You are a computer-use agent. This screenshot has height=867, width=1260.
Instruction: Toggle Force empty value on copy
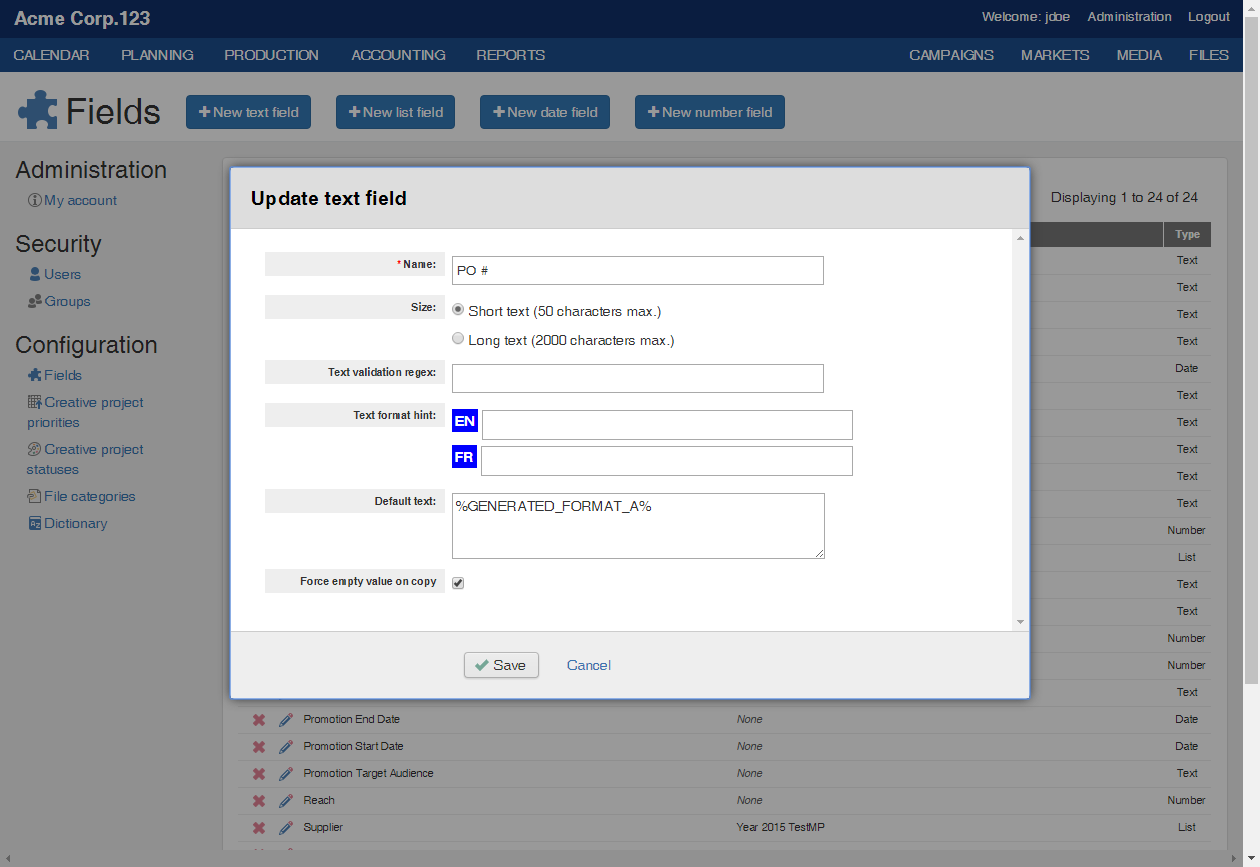click(458, 582)
